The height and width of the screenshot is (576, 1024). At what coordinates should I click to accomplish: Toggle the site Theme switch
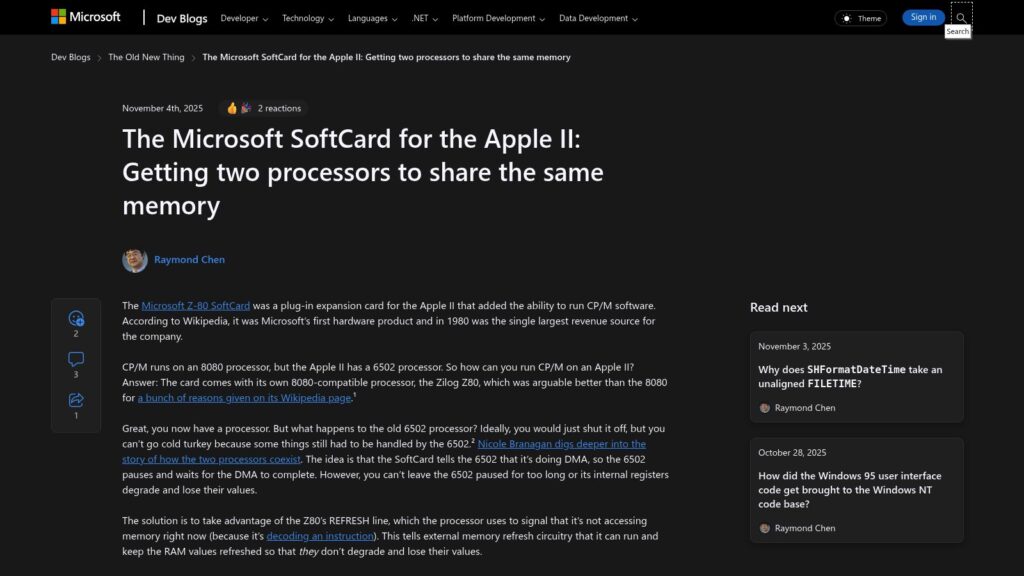(x=859, y=17)
